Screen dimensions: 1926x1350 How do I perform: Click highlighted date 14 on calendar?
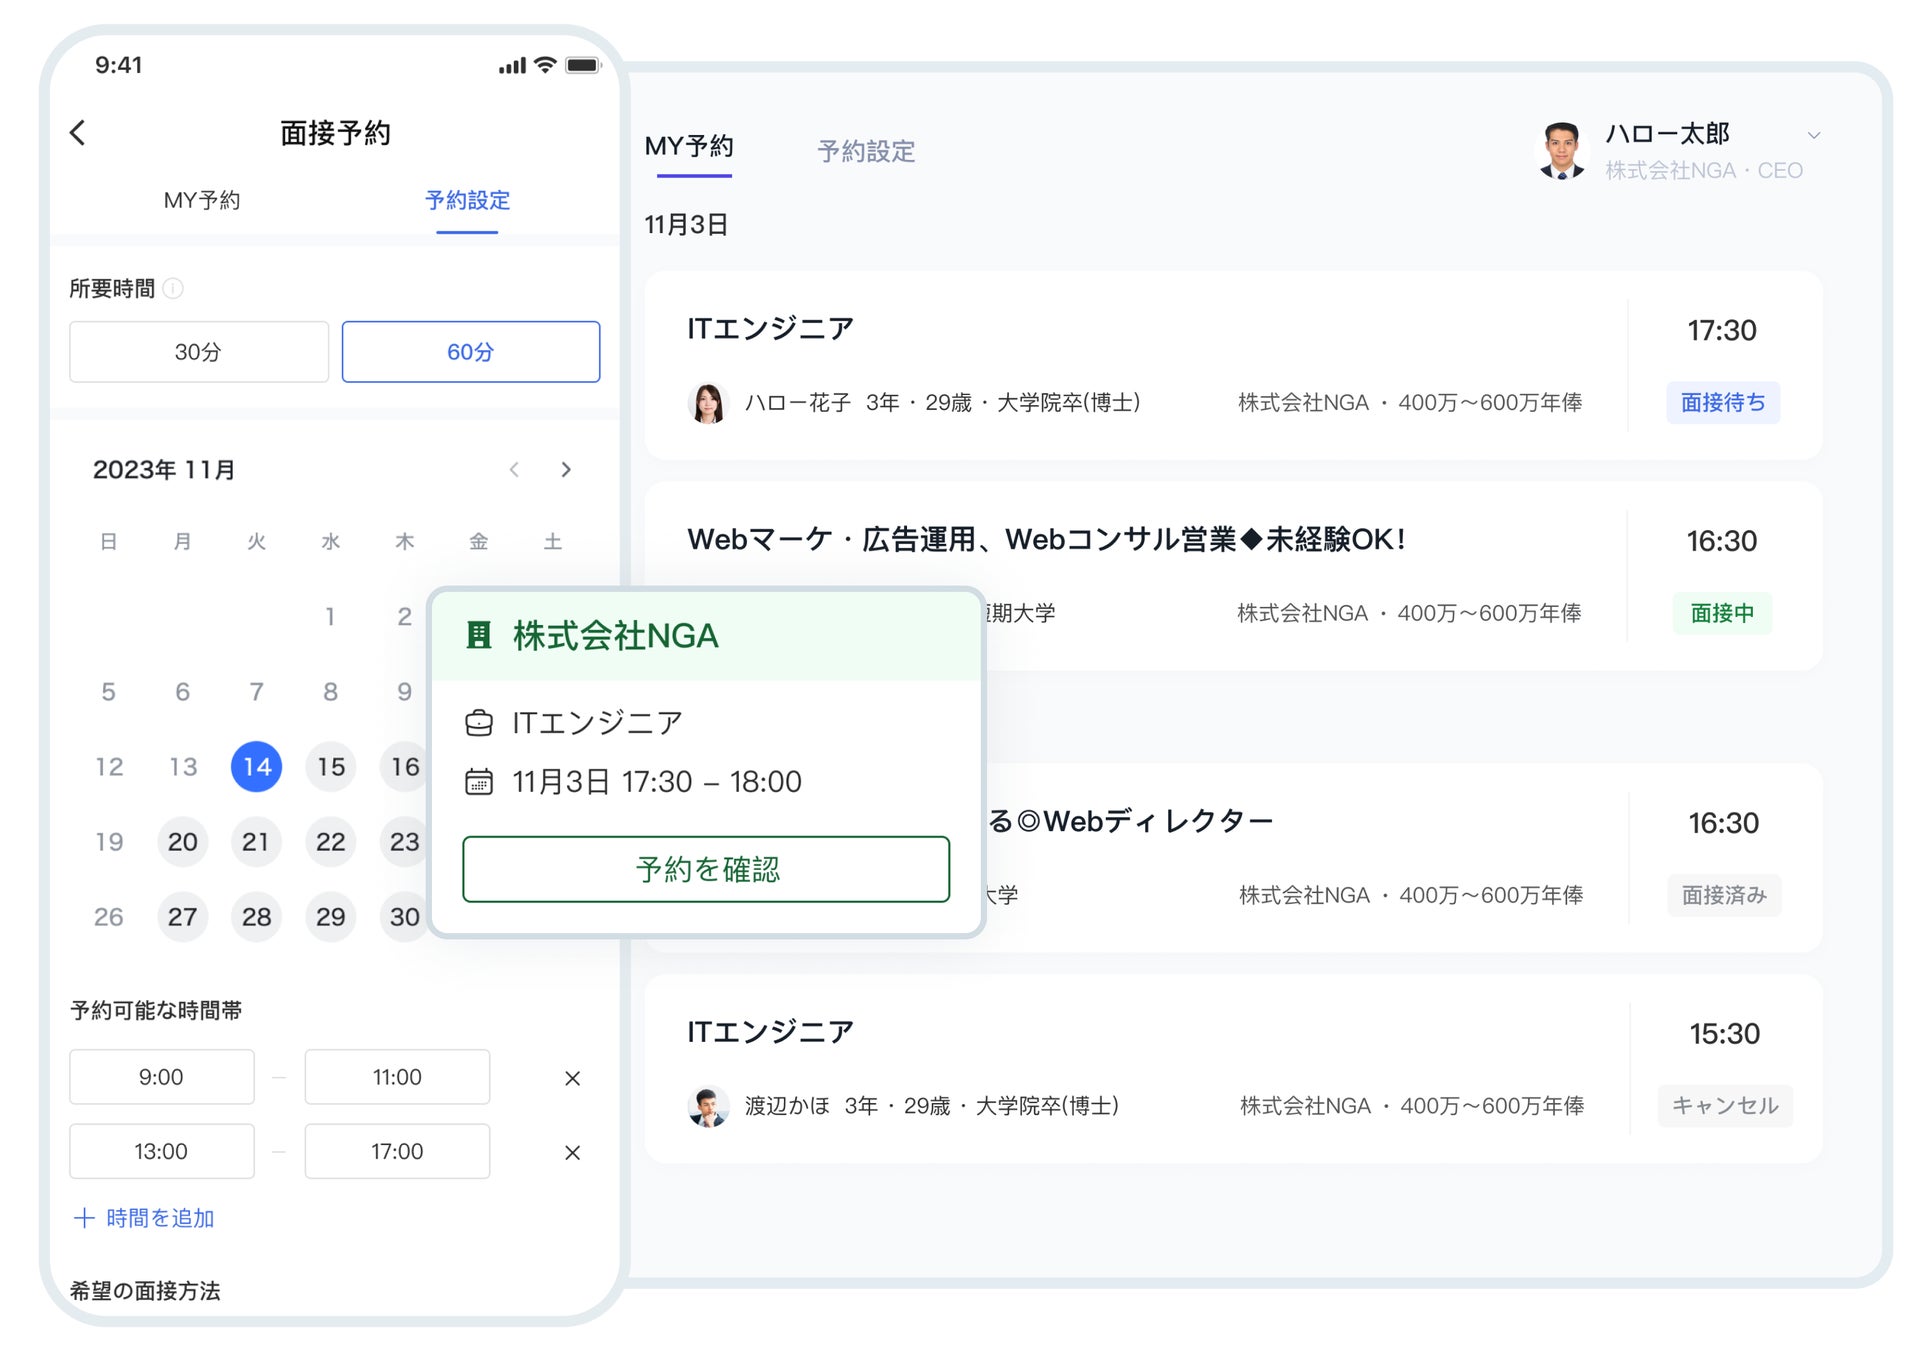[256, 767]
